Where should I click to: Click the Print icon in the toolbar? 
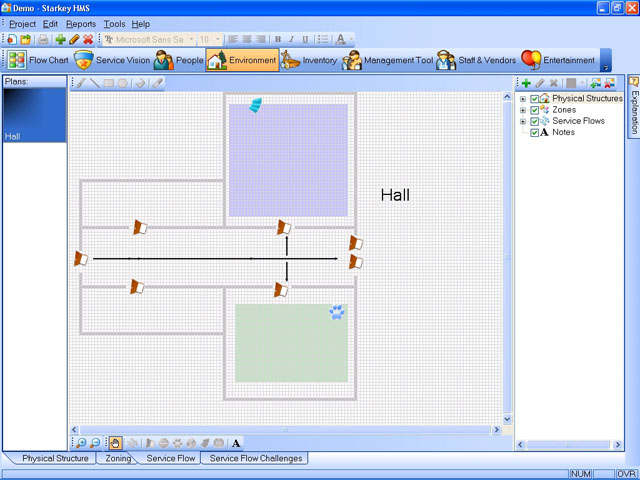[43, 39]
